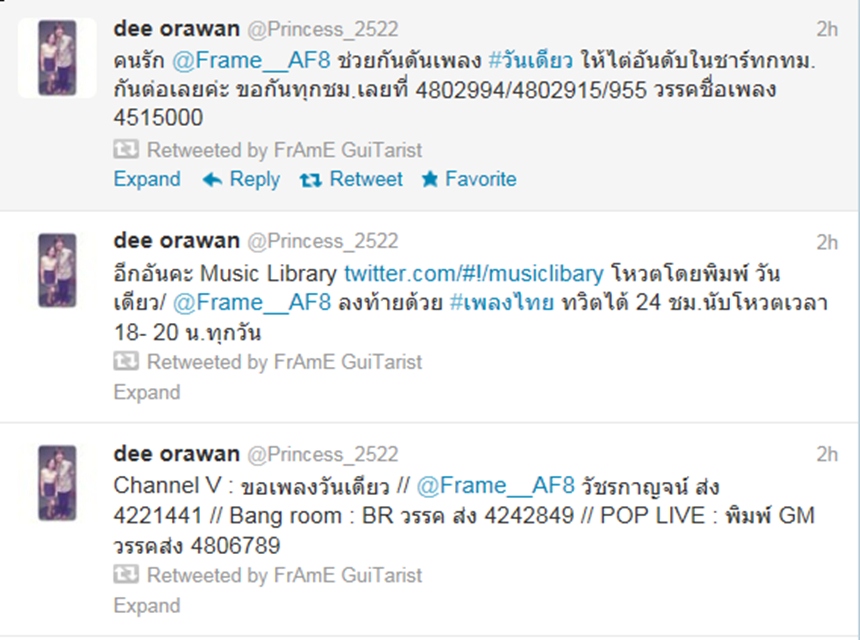Open @Frame__AF8 mention in Channel V tweet
Image resolution: width=860 pixels, height=640 pixels.
[x=496, y=486]
